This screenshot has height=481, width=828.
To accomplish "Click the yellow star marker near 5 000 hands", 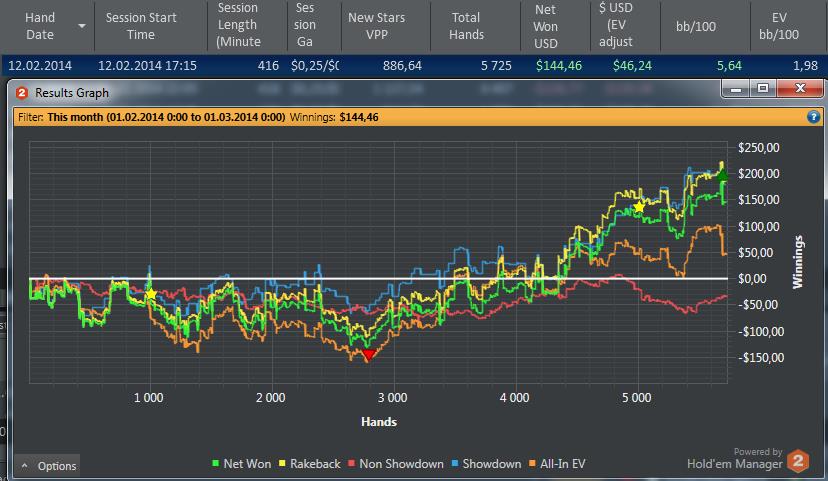I will pos(639,207).
